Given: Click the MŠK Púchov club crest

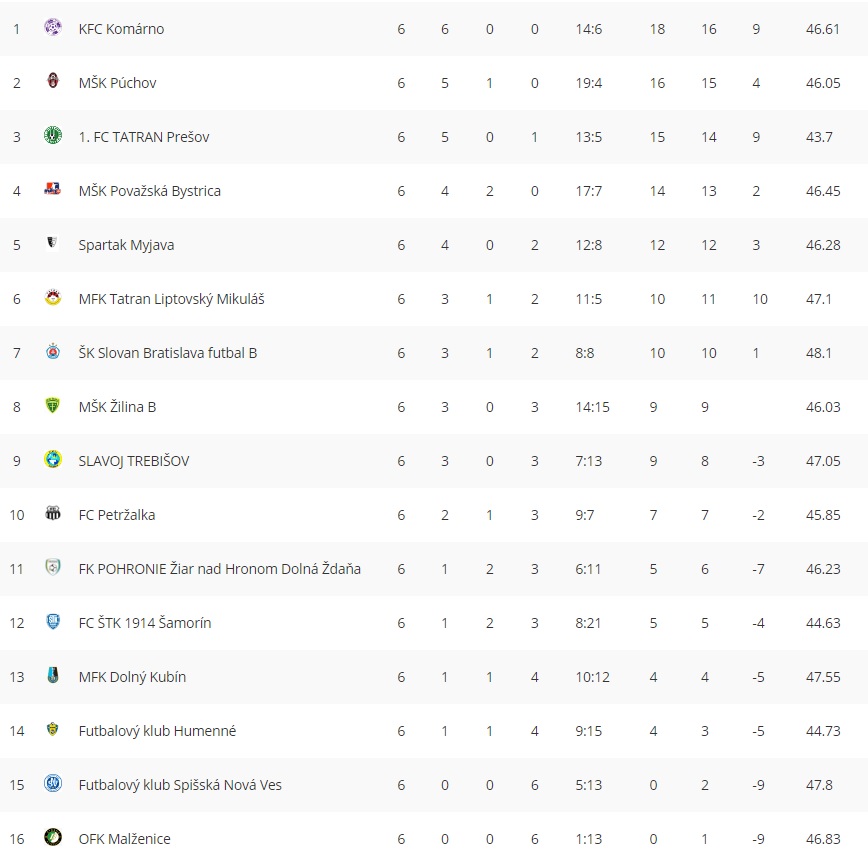Looking at the screenshot, I should pos(53,82).
